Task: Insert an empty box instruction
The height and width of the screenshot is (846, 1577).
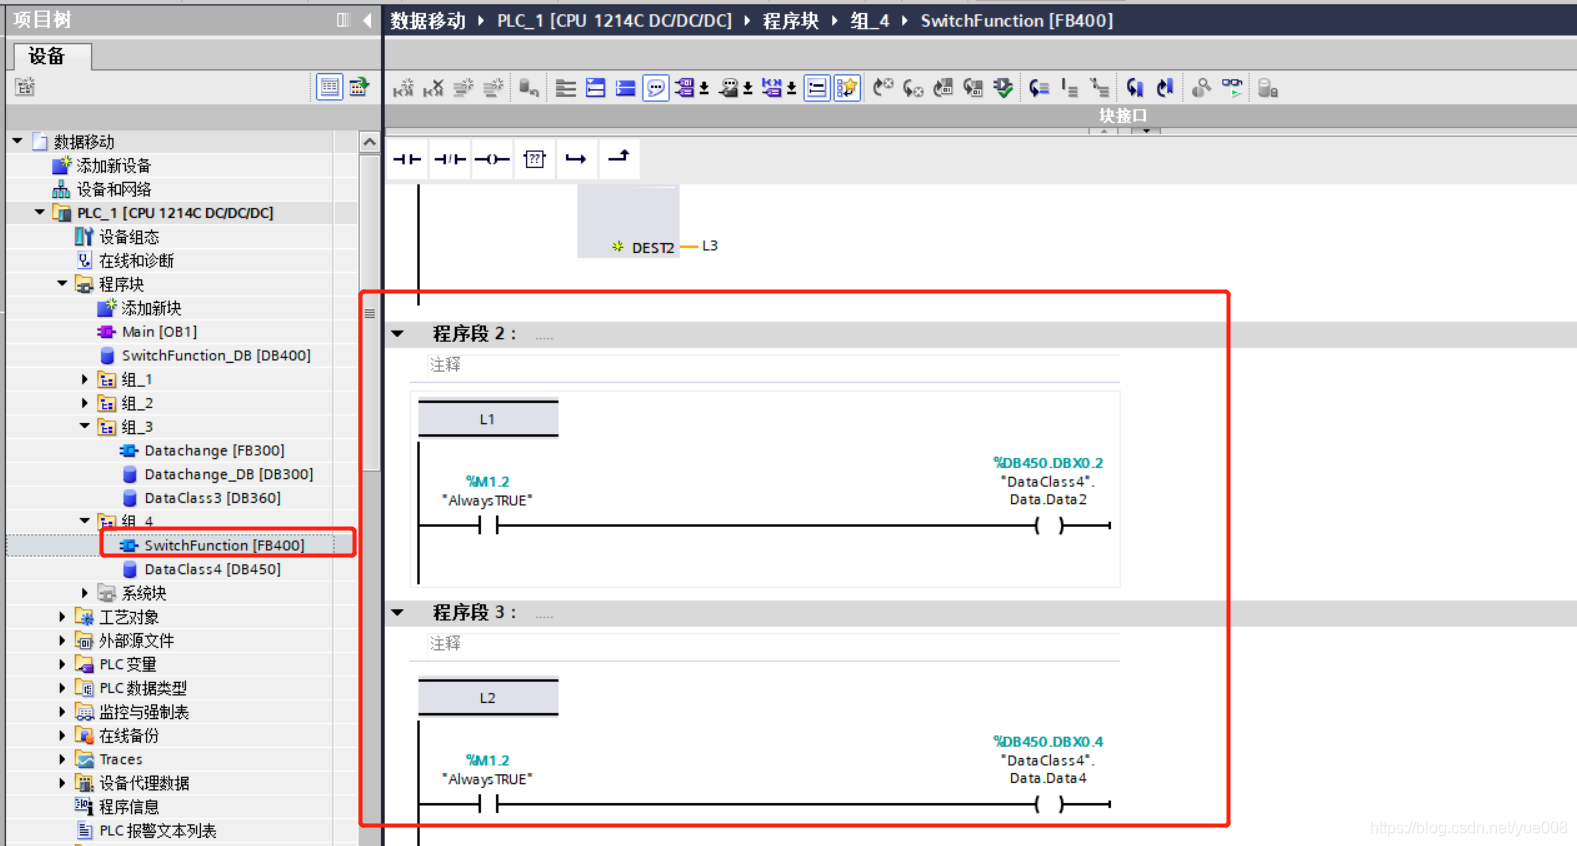Action: coord(535,159)
